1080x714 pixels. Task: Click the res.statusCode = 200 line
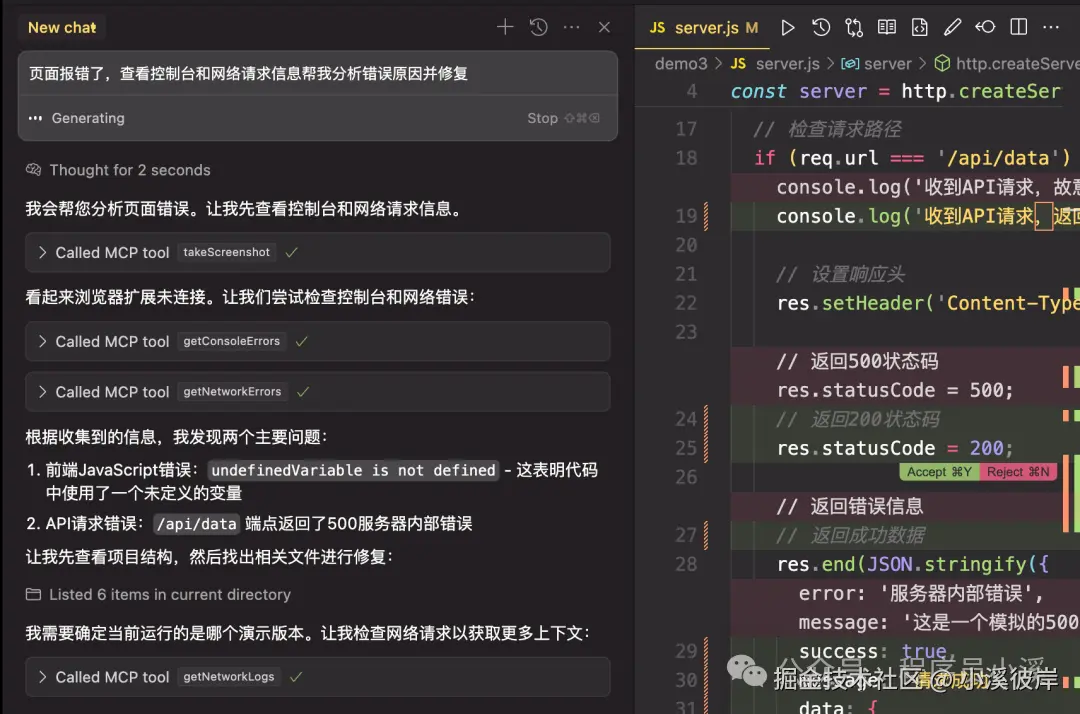coord(895,448)
